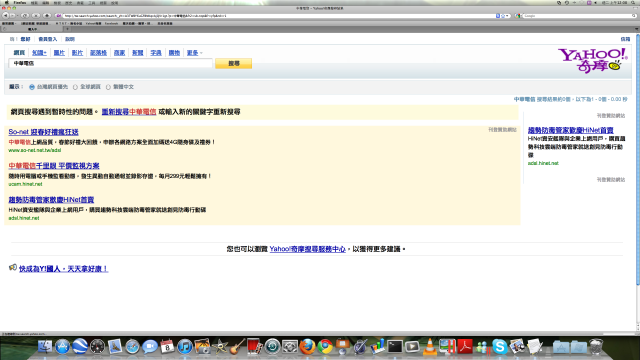640x360 pixels.
Task: Switch to the 部落格 blog search tab
Action: (98, 53)
